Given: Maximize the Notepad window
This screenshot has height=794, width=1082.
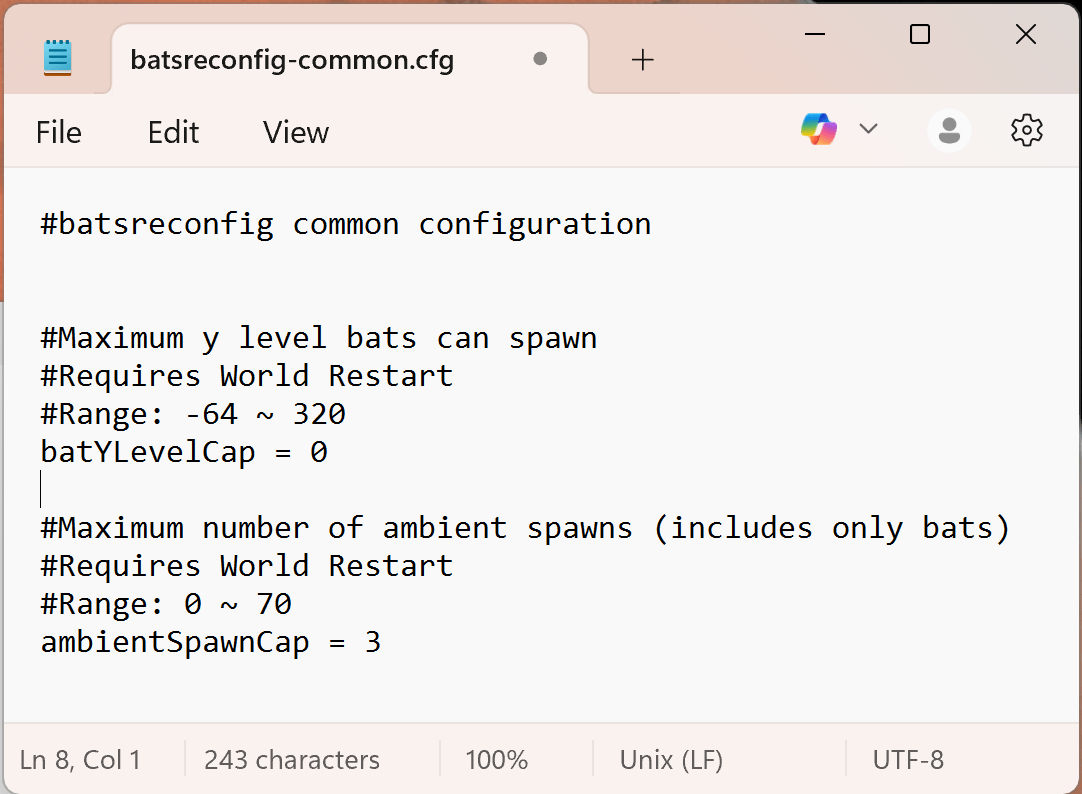Looking at the screenshot, I should pos(920,35).
